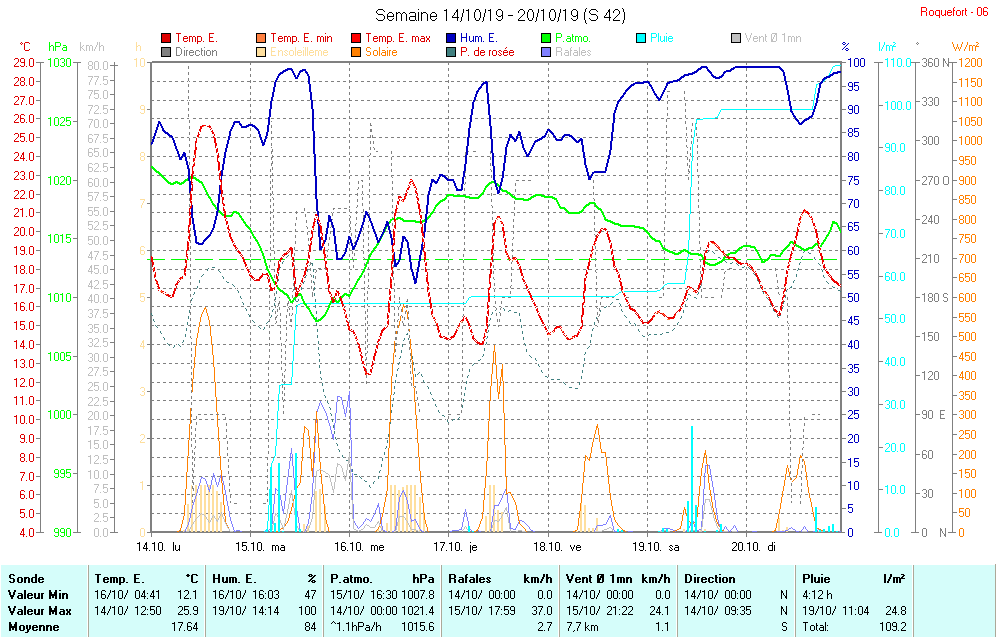Image resolution: width=996 pixels, height=637 pixels.
Task: Click the station name 'Roquefort - 06'
Action: click(x=954, y=12)
